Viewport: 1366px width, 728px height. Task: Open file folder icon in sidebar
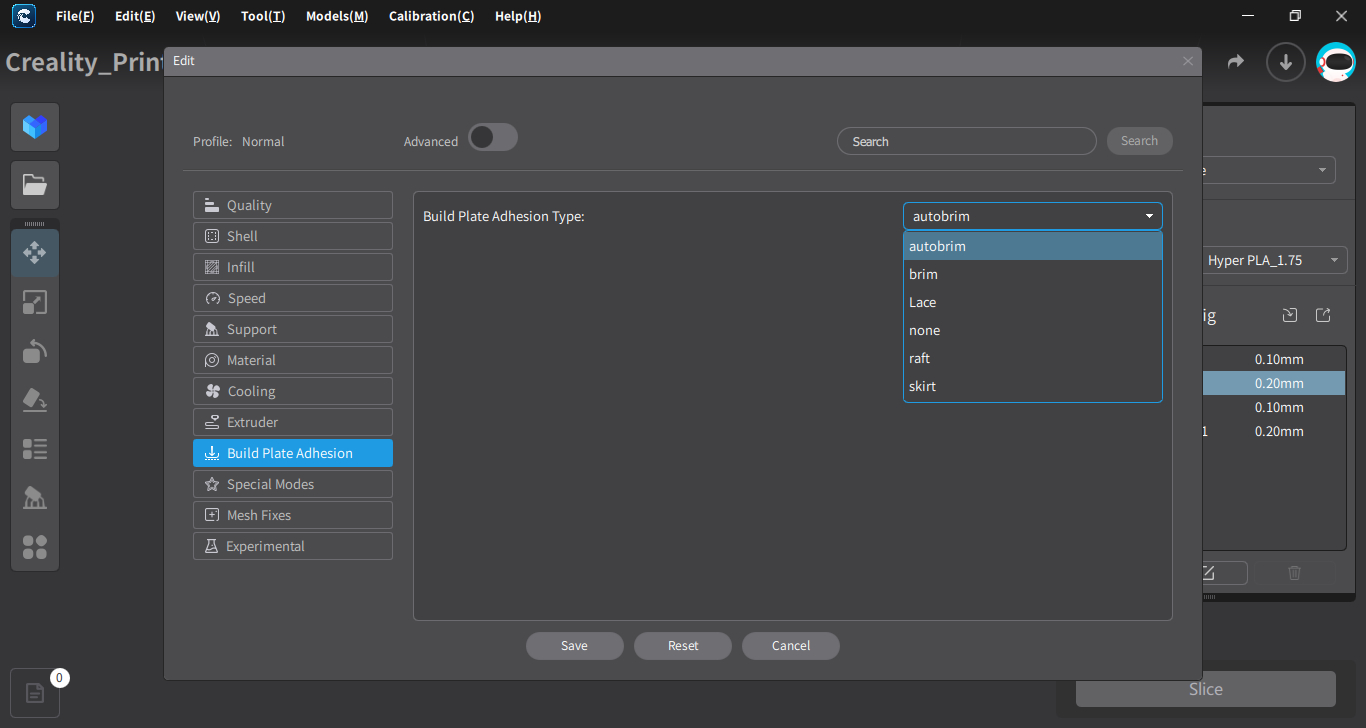tap(35, 185)
